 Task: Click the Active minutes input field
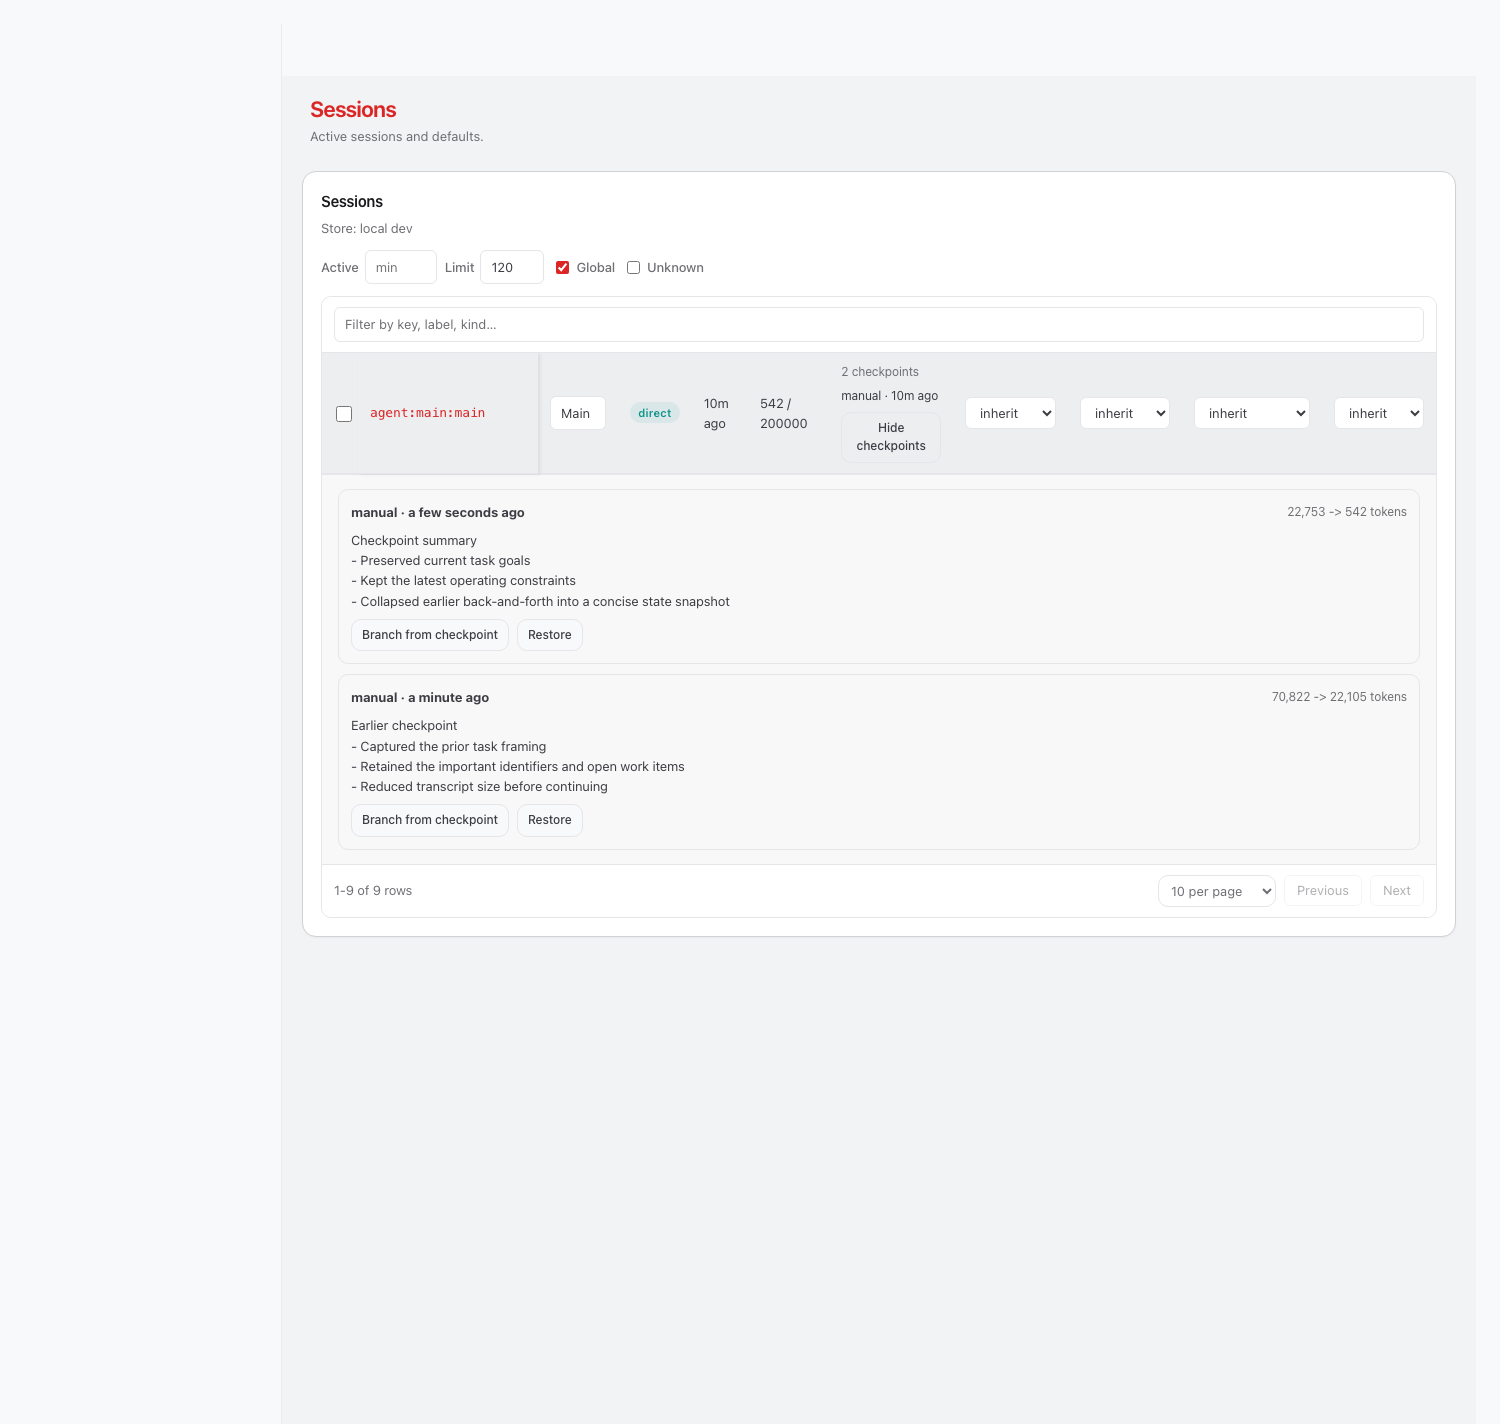tap(400, 268)
